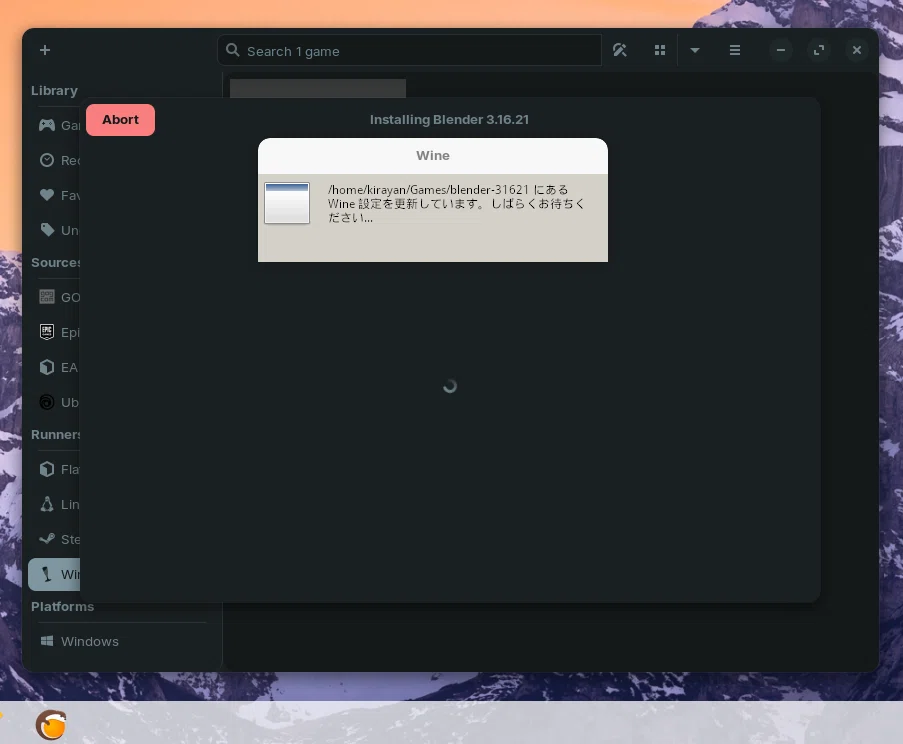903x744 pixels.
Task: Click the Platforms section header
Action: pyautogui.click(x=62, y=606)
